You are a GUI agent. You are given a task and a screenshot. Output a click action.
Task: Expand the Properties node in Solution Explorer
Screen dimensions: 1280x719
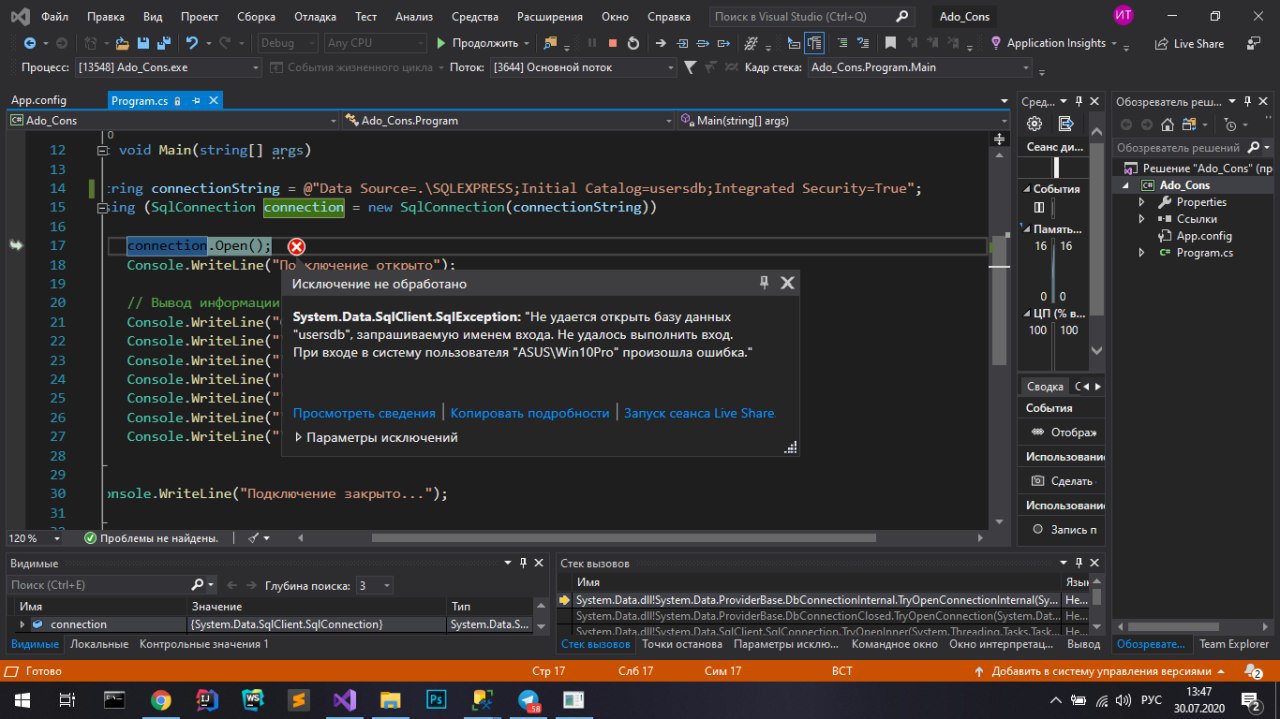click(x=1141, y=202)
